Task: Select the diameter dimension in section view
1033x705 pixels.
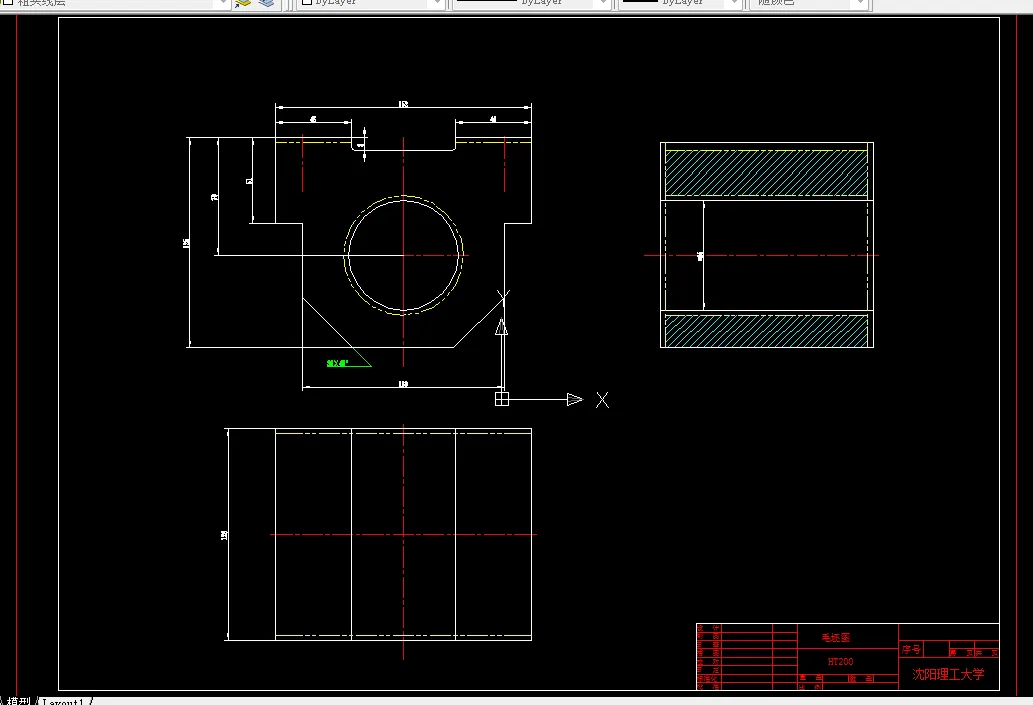Action: 702,256
